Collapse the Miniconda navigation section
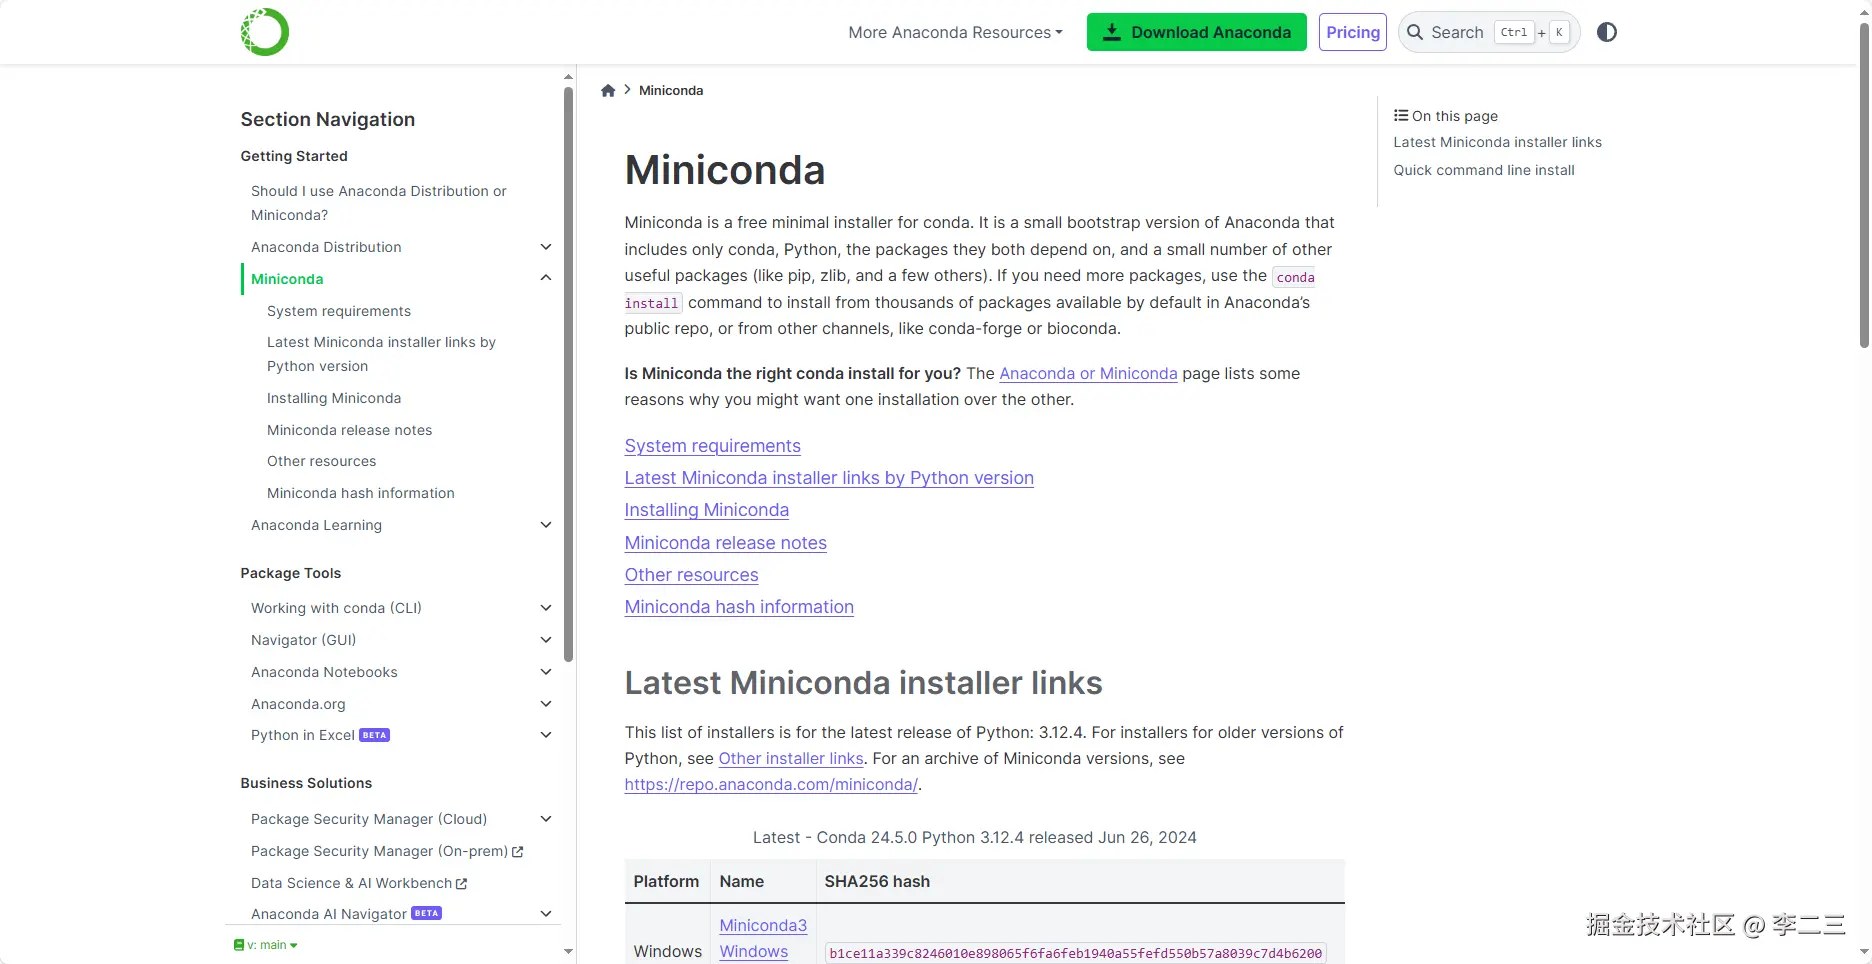This screenshot has height=964, width=1872. click(x=546, y=278)
